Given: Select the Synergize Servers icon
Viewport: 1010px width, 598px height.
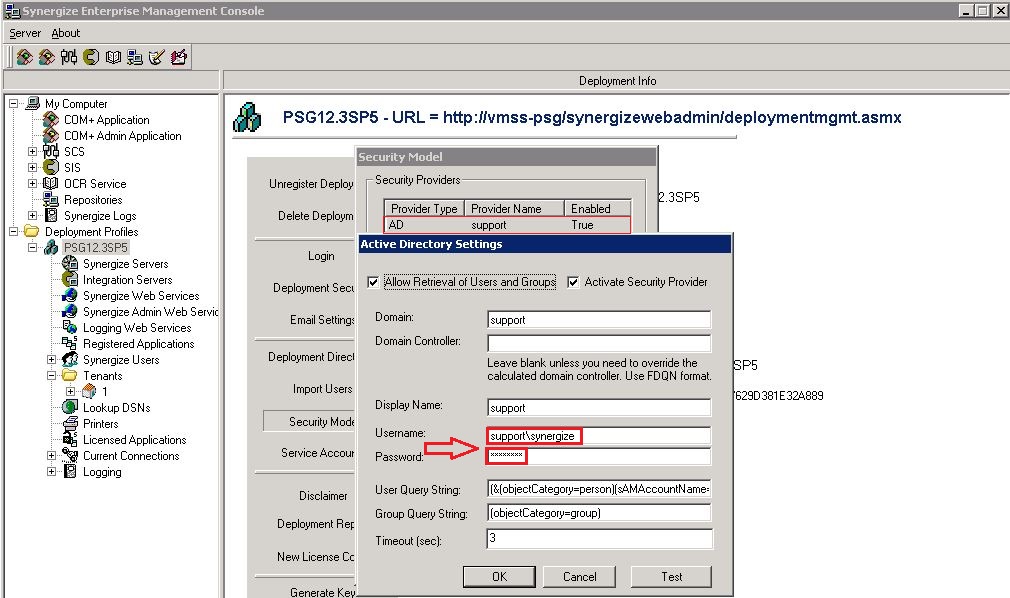Looking at the screenshot, I should pos(70,264).
